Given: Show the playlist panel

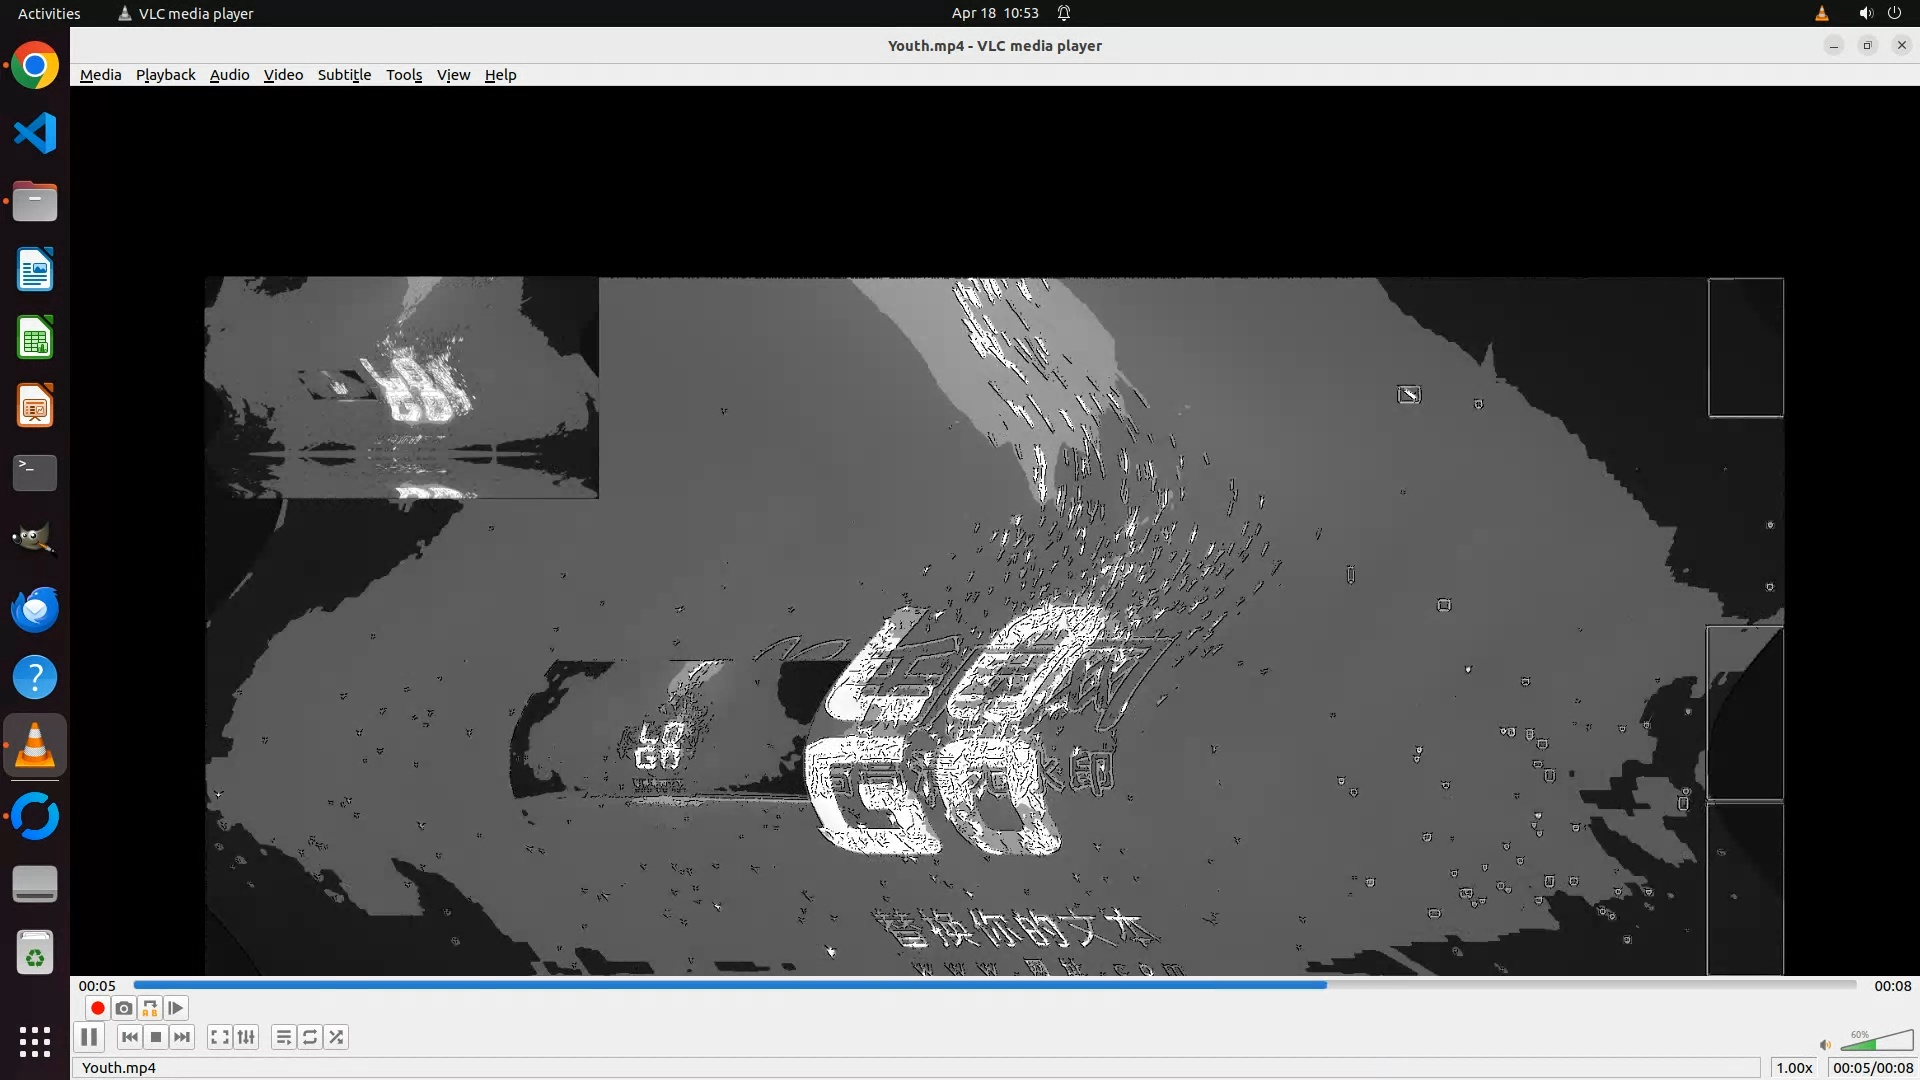Looking at the screenshot, I should coord(284,1037).
